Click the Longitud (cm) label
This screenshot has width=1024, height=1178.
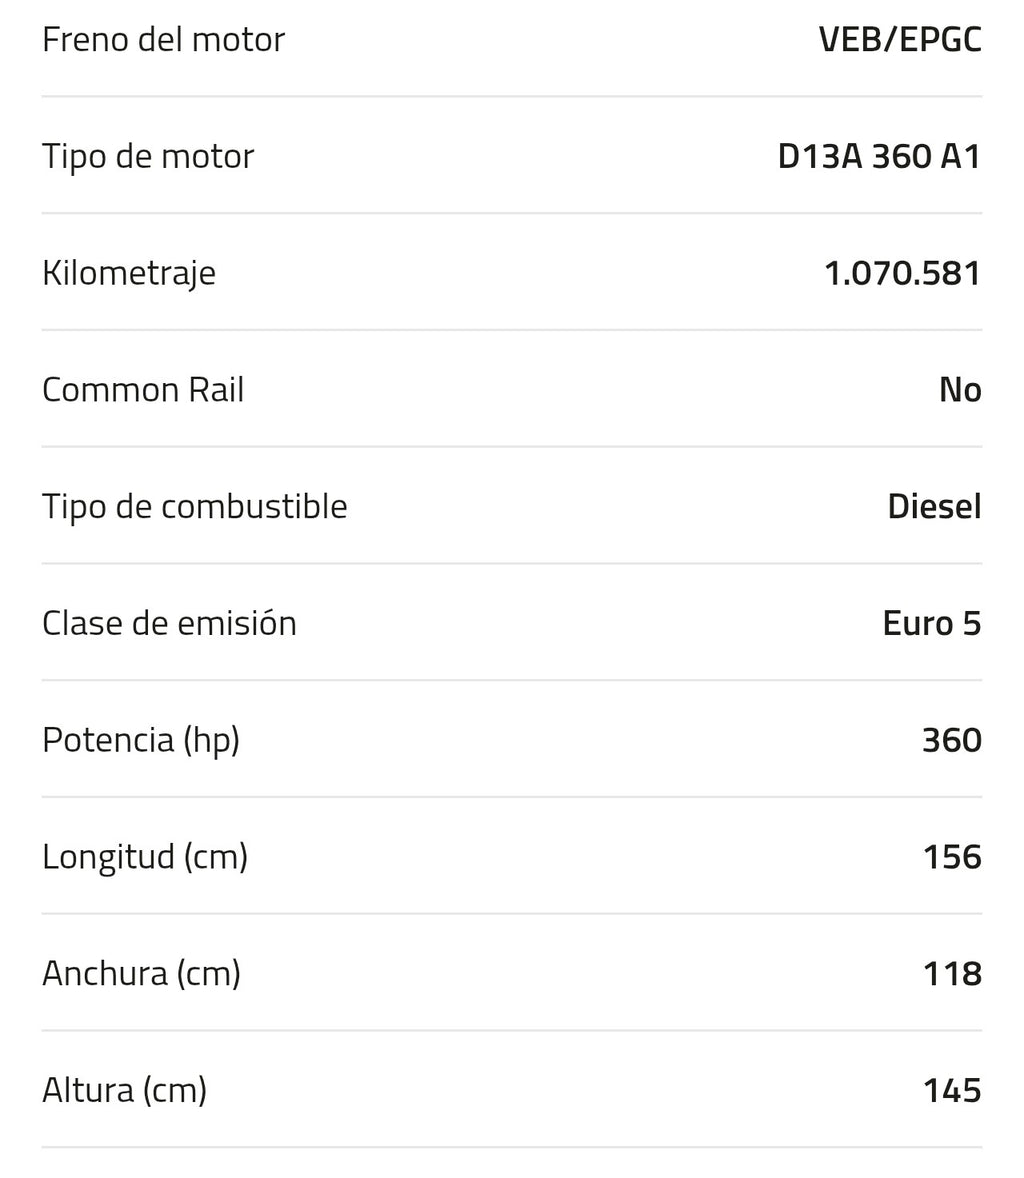coord(146,858)
